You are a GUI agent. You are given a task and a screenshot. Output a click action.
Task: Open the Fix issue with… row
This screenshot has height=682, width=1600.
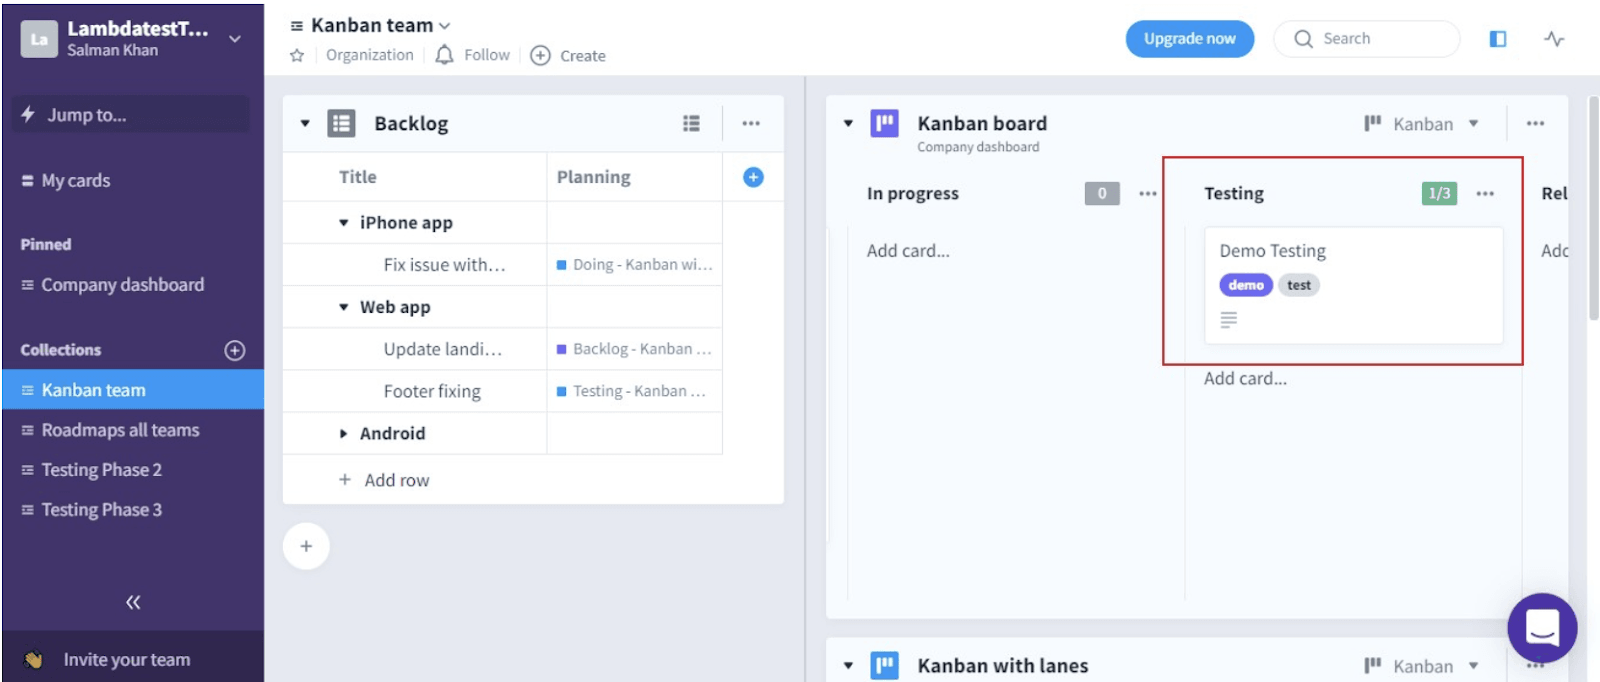[445, 265]
